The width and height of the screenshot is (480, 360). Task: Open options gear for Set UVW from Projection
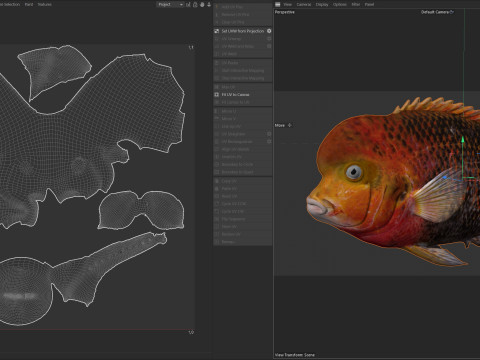coord(269,31)
